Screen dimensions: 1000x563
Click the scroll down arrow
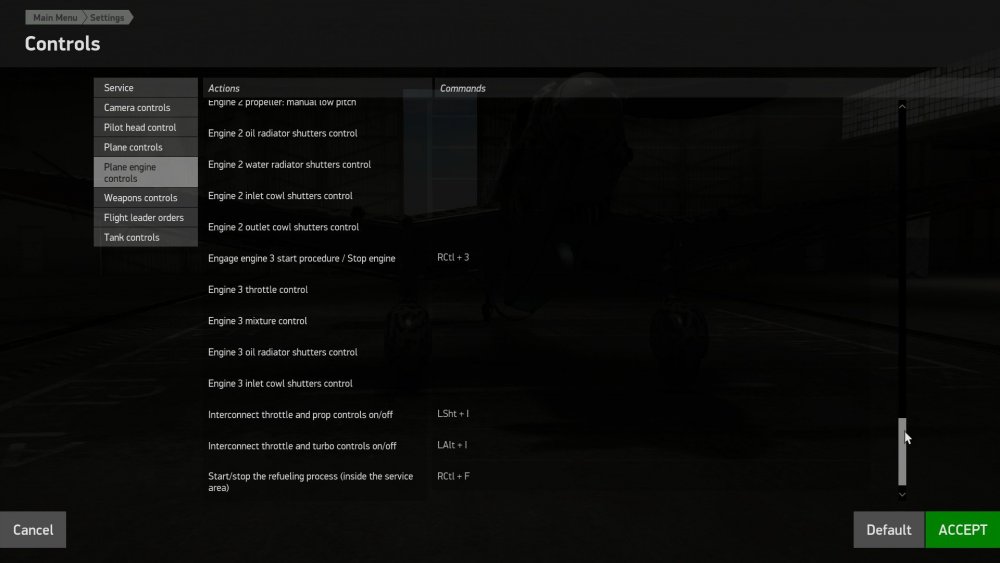click(x=902, y=494)
